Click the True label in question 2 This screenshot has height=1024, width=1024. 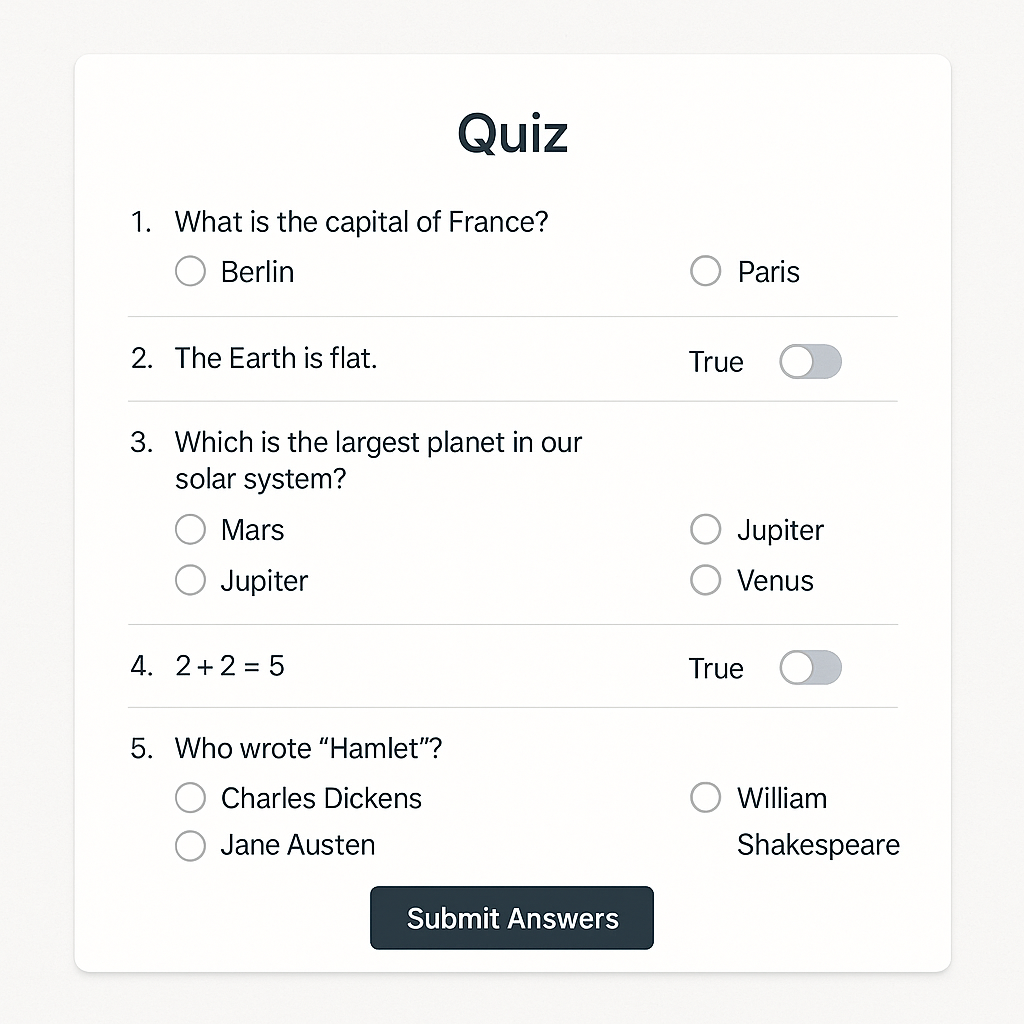(x=716, y=362)
